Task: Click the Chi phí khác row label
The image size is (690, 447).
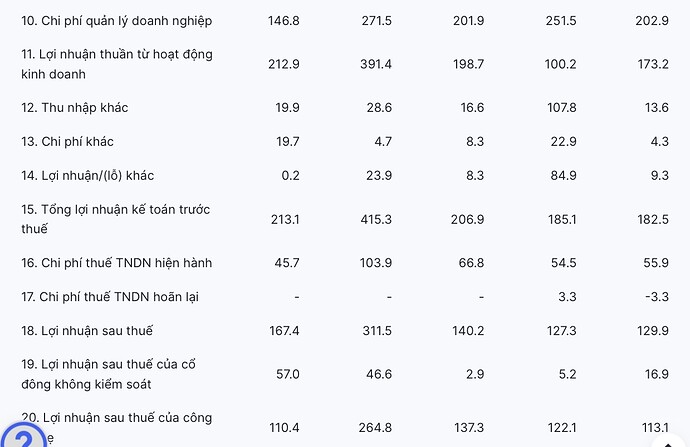Action: tap(67, 141)
